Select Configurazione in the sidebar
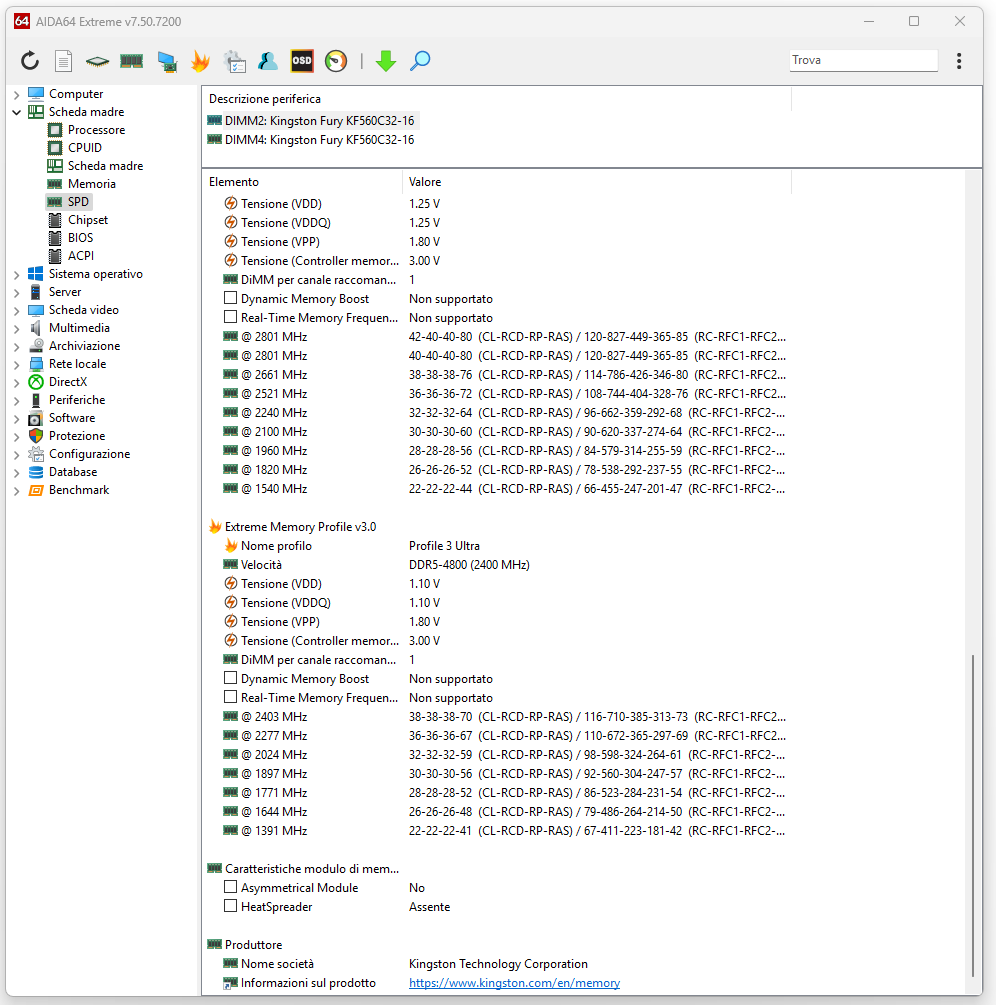Screen dimensions: 996x1005 [x=89, y=454]
